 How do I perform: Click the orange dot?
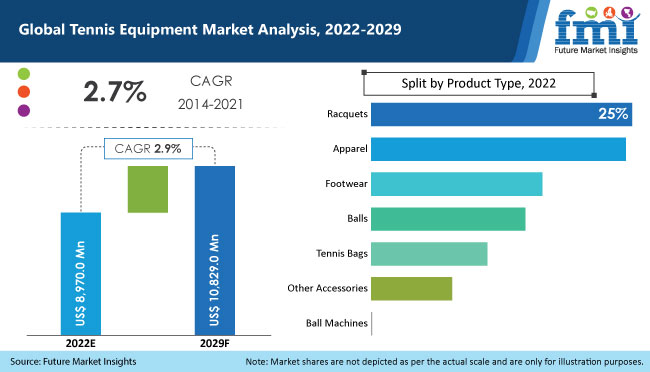(x=24, y=92)
